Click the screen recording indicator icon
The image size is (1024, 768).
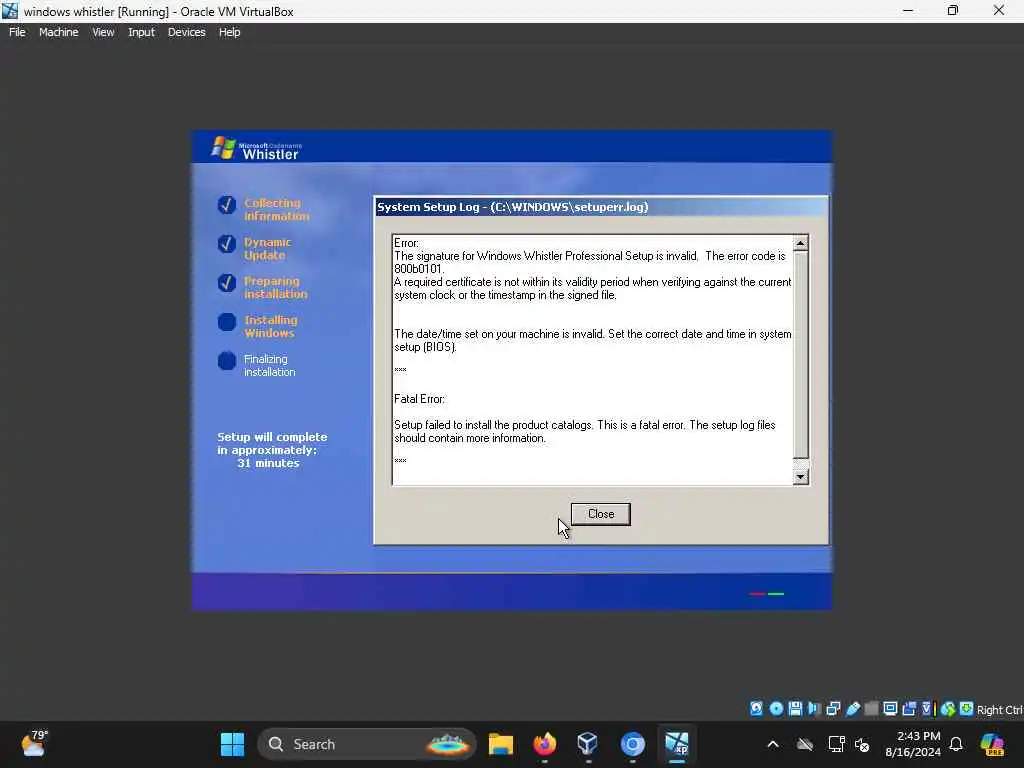click(x=909, y=709)
